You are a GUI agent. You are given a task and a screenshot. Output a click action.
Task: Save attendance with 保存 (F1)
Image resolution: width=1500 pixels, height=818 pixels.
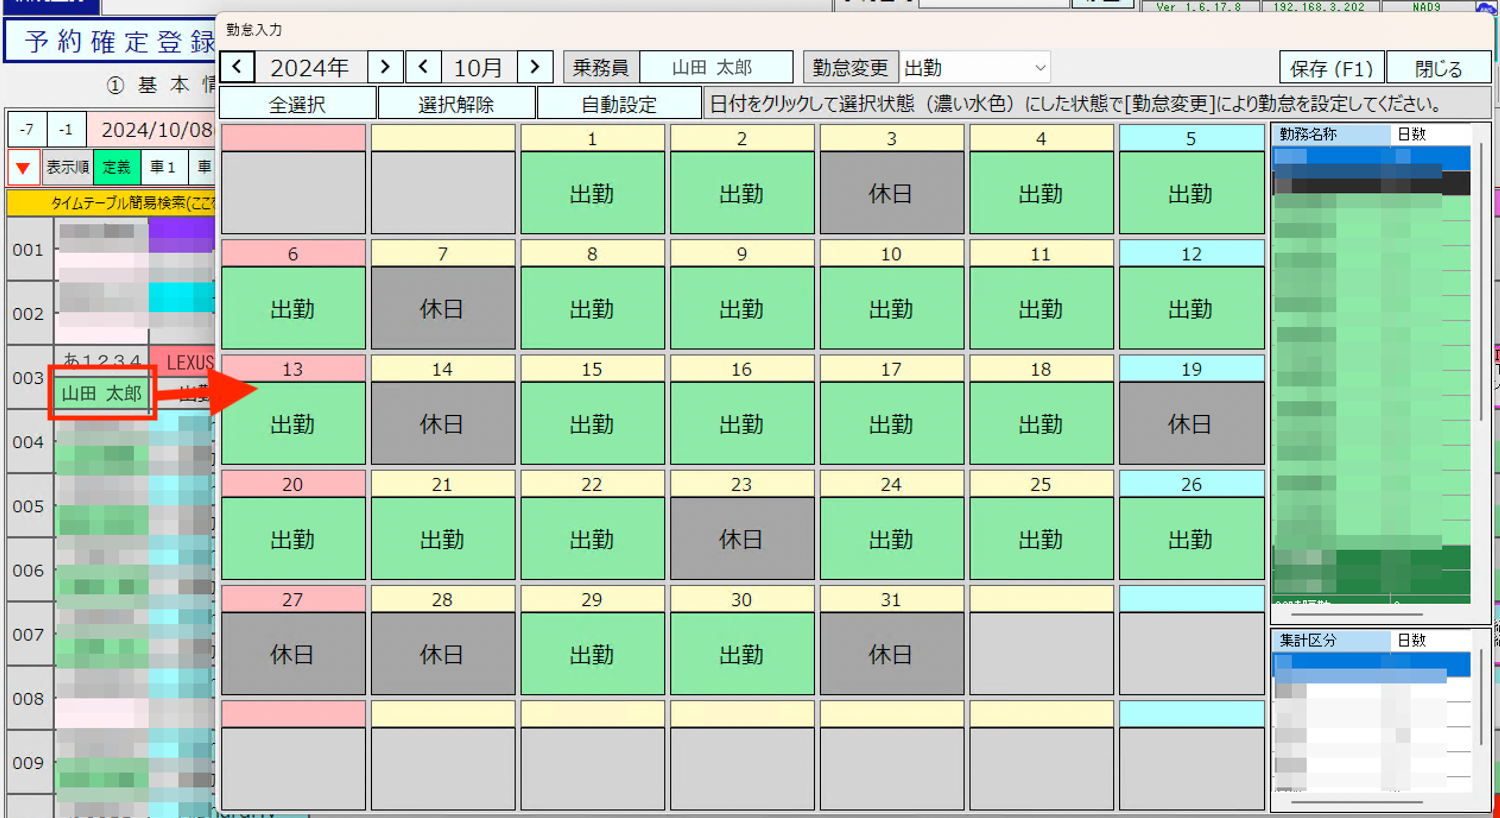[1330, 67]
